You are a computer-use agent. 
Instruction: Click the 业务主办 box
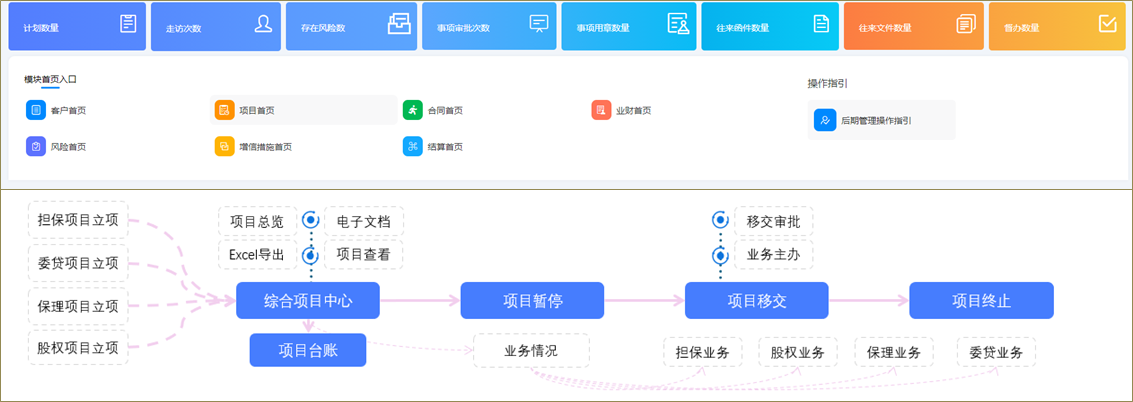774,255
